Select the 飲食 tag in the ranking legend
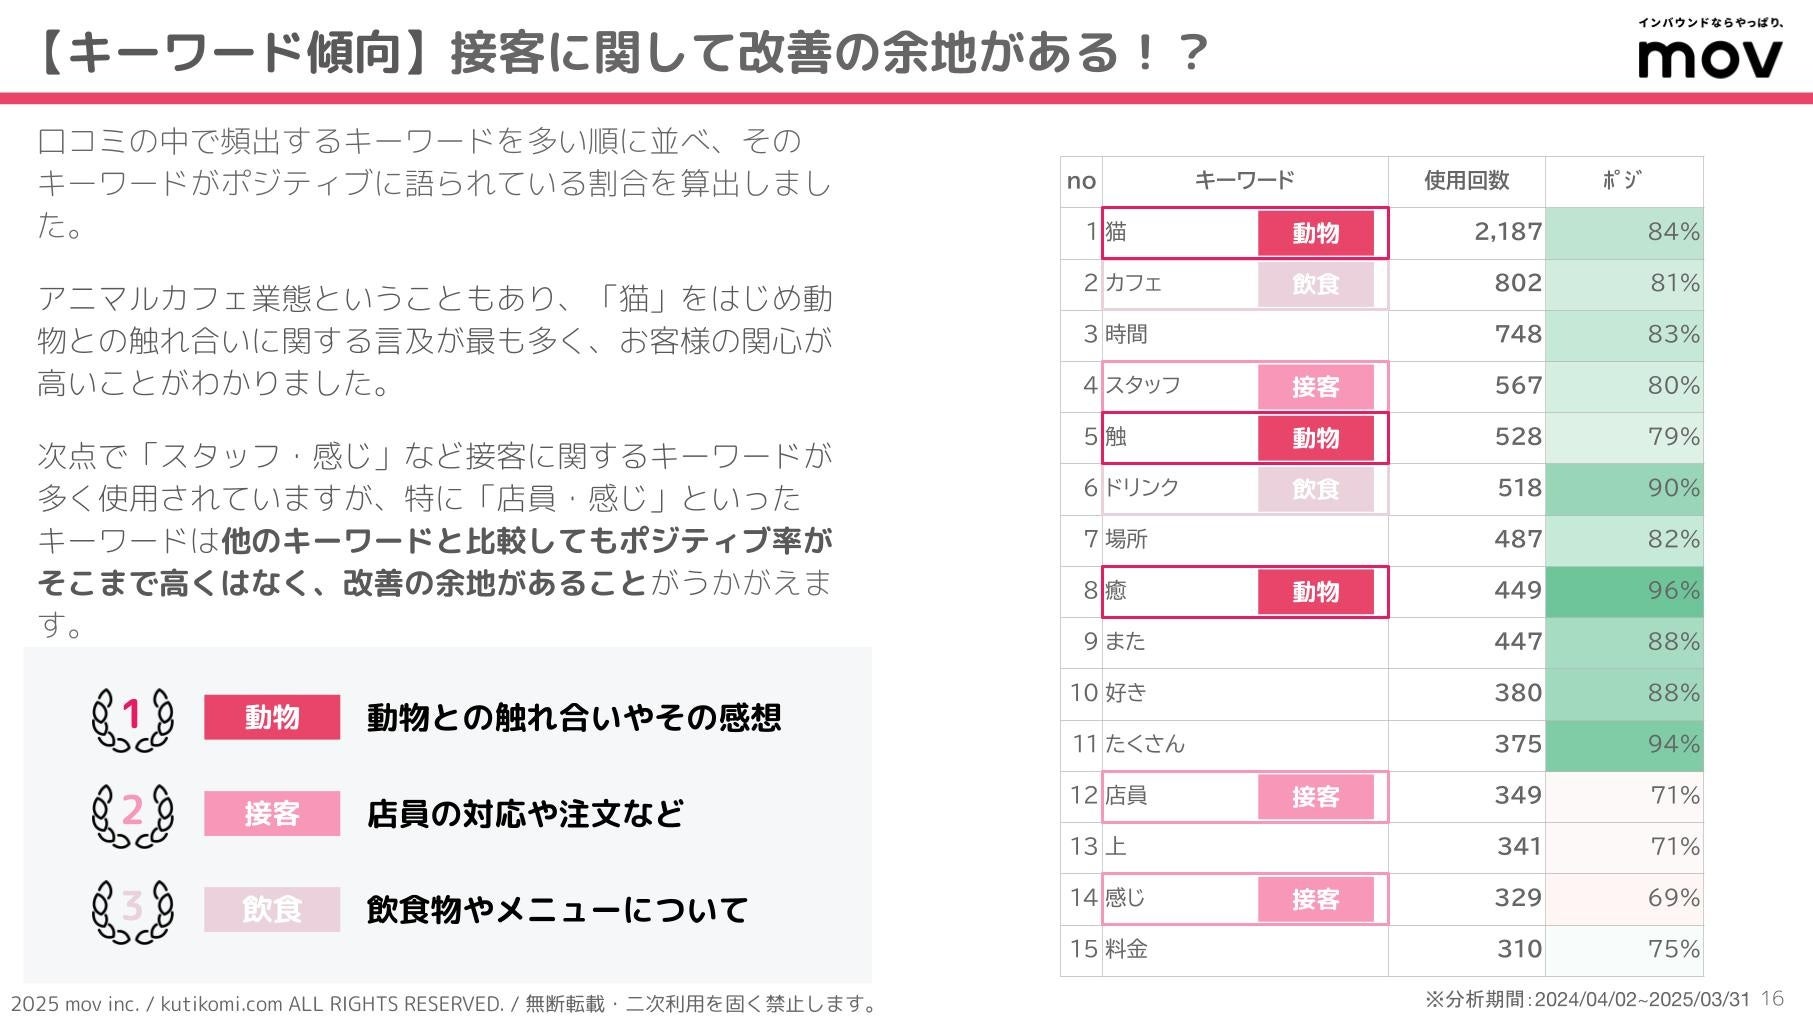This screenshot has height=1020, width=1813. (x=271, y=909)
